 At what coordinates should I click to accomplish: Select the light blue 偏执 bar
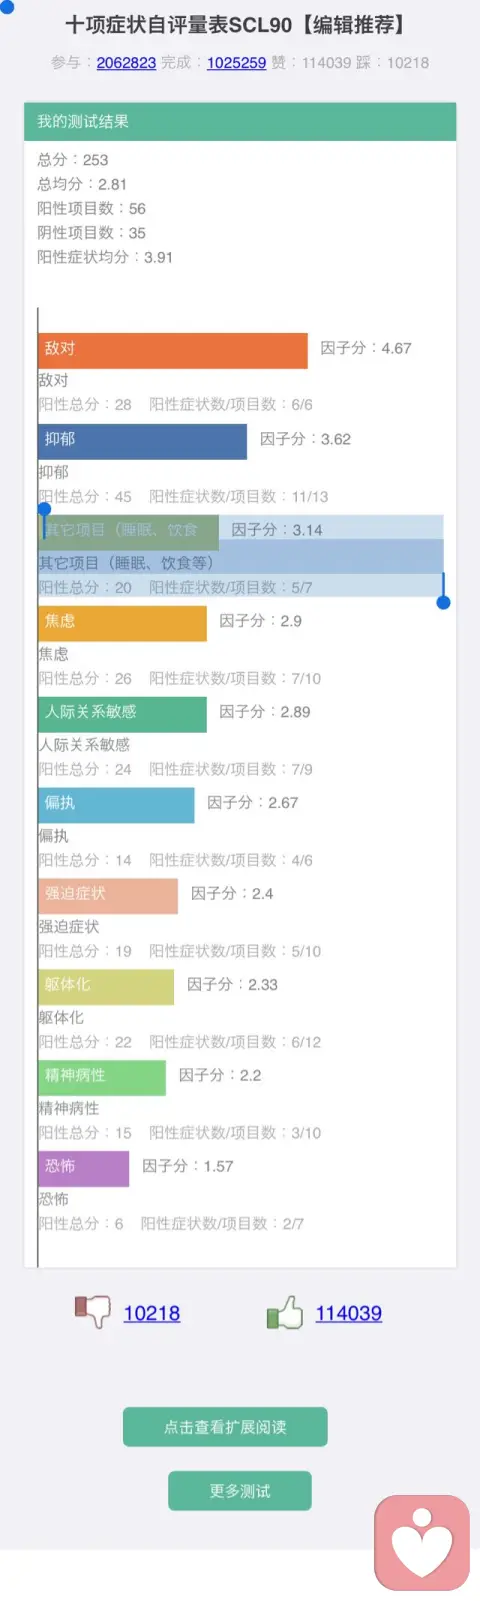117,805
